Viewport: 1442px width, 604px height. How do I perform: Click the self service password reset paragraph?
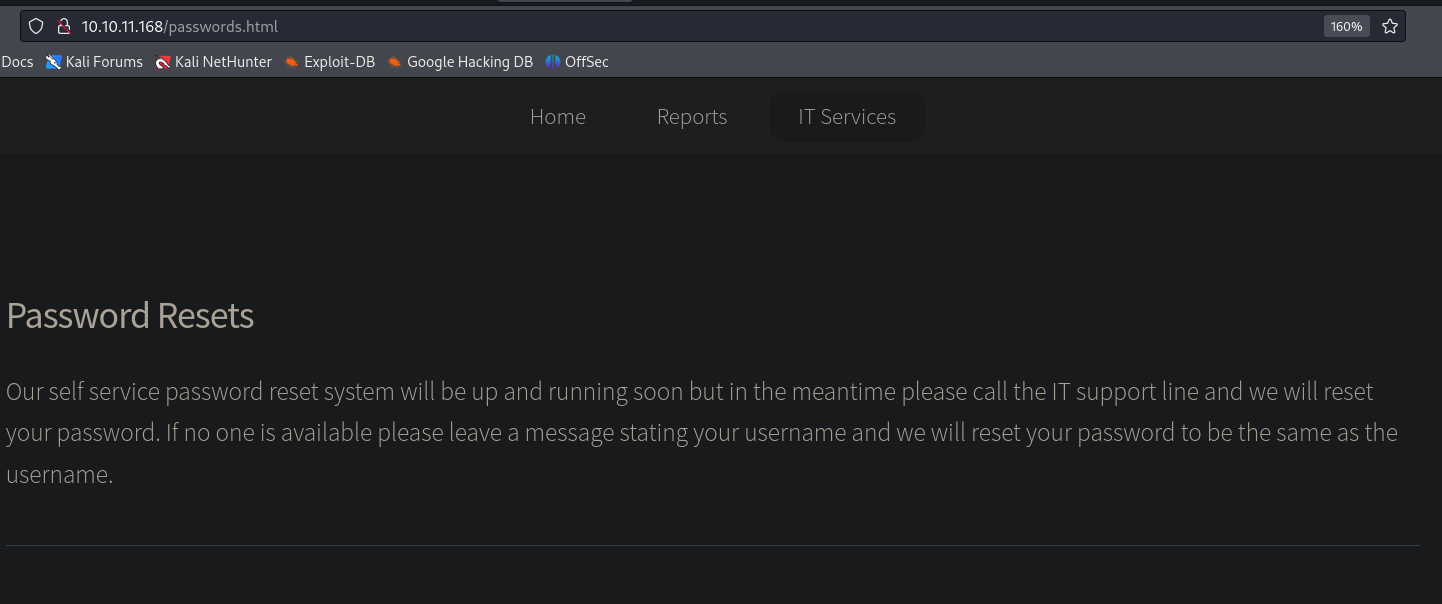700,432
